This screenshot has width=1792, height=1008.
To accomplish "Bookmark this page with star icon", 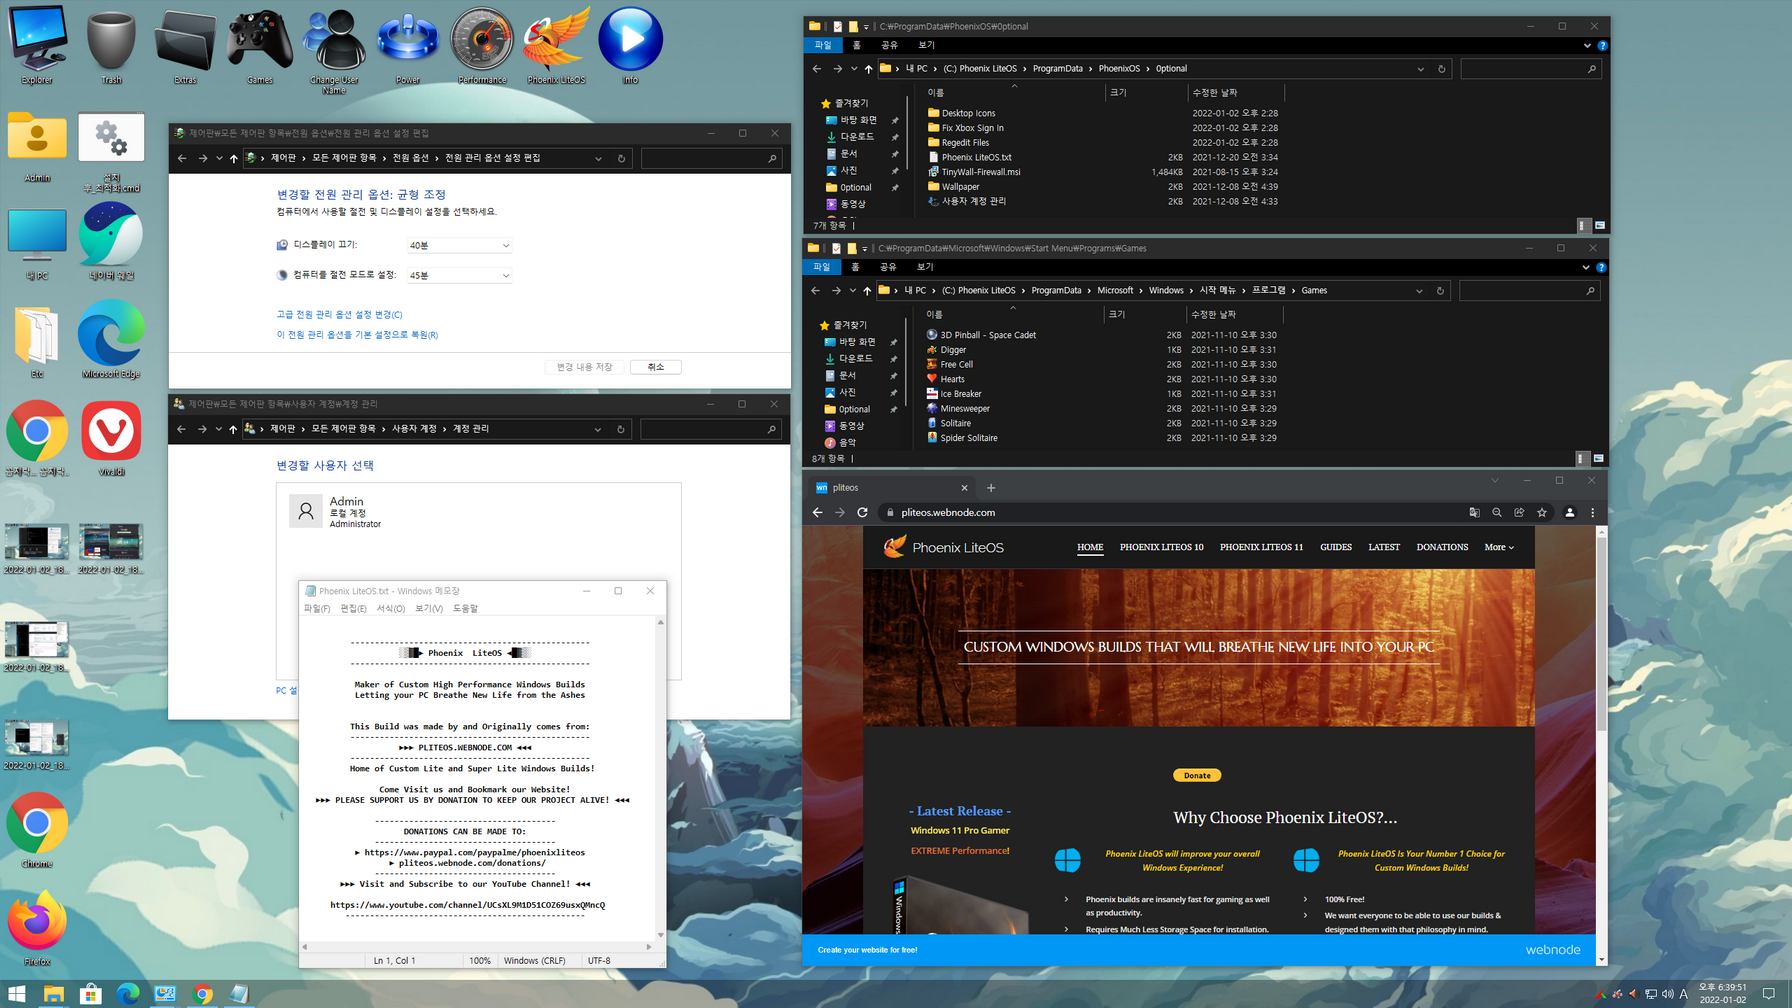I will pos(1542,512).
